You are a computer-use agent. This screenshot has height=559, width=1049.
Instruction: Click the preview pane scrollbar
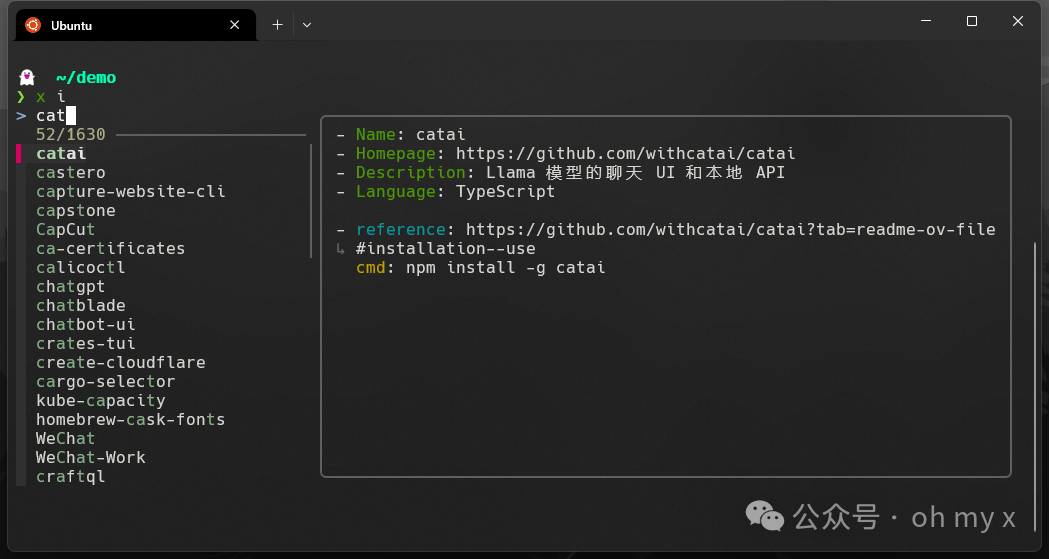point(1036,350)
